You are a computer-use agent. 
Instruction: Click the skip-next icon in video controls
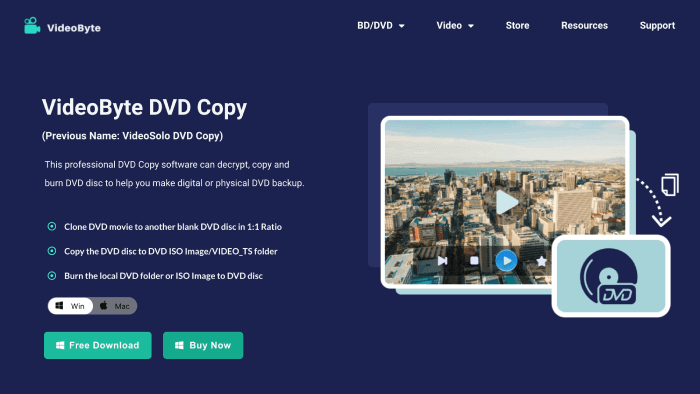coord(442,261)
